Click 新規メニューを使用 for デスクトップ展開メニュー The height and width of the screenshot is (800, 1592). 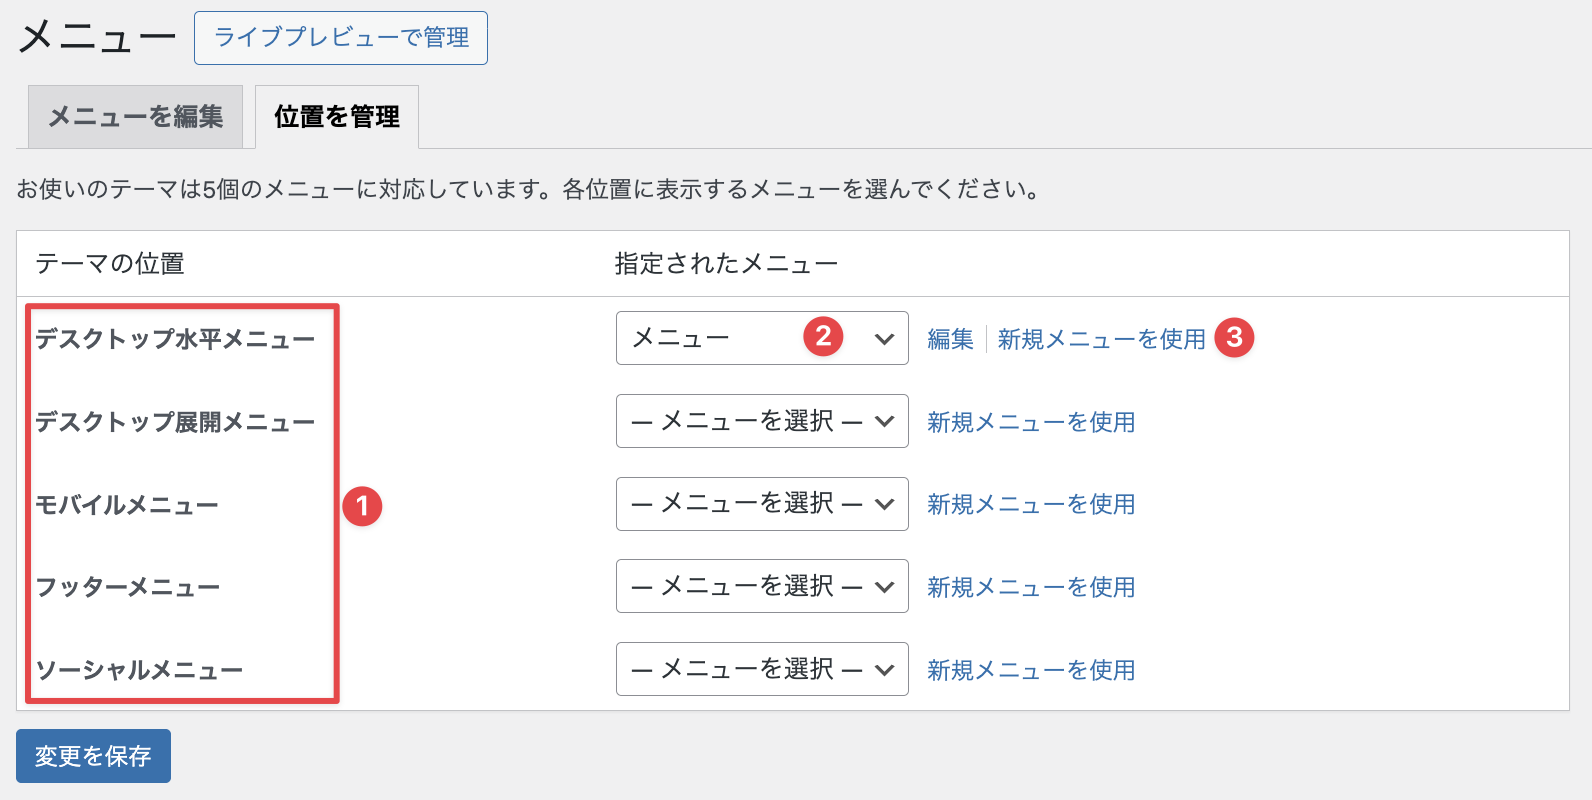[1031, 422]
